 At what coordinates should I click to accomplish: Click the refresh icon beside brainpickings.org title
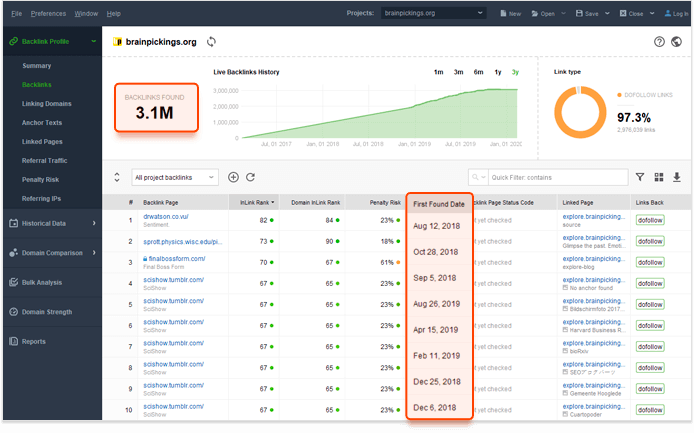pos(211,42)
